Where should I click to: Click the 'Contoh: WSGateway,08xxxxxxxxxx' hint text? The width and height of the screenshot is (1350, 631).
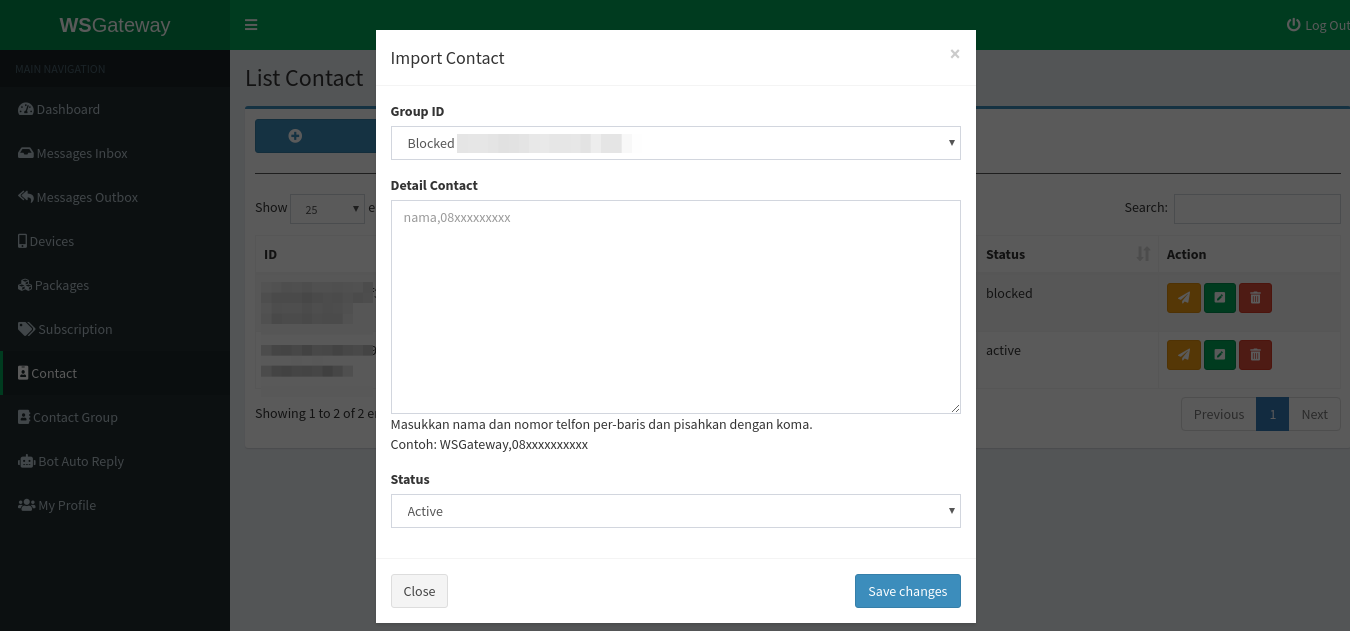[x=489, y=444]
